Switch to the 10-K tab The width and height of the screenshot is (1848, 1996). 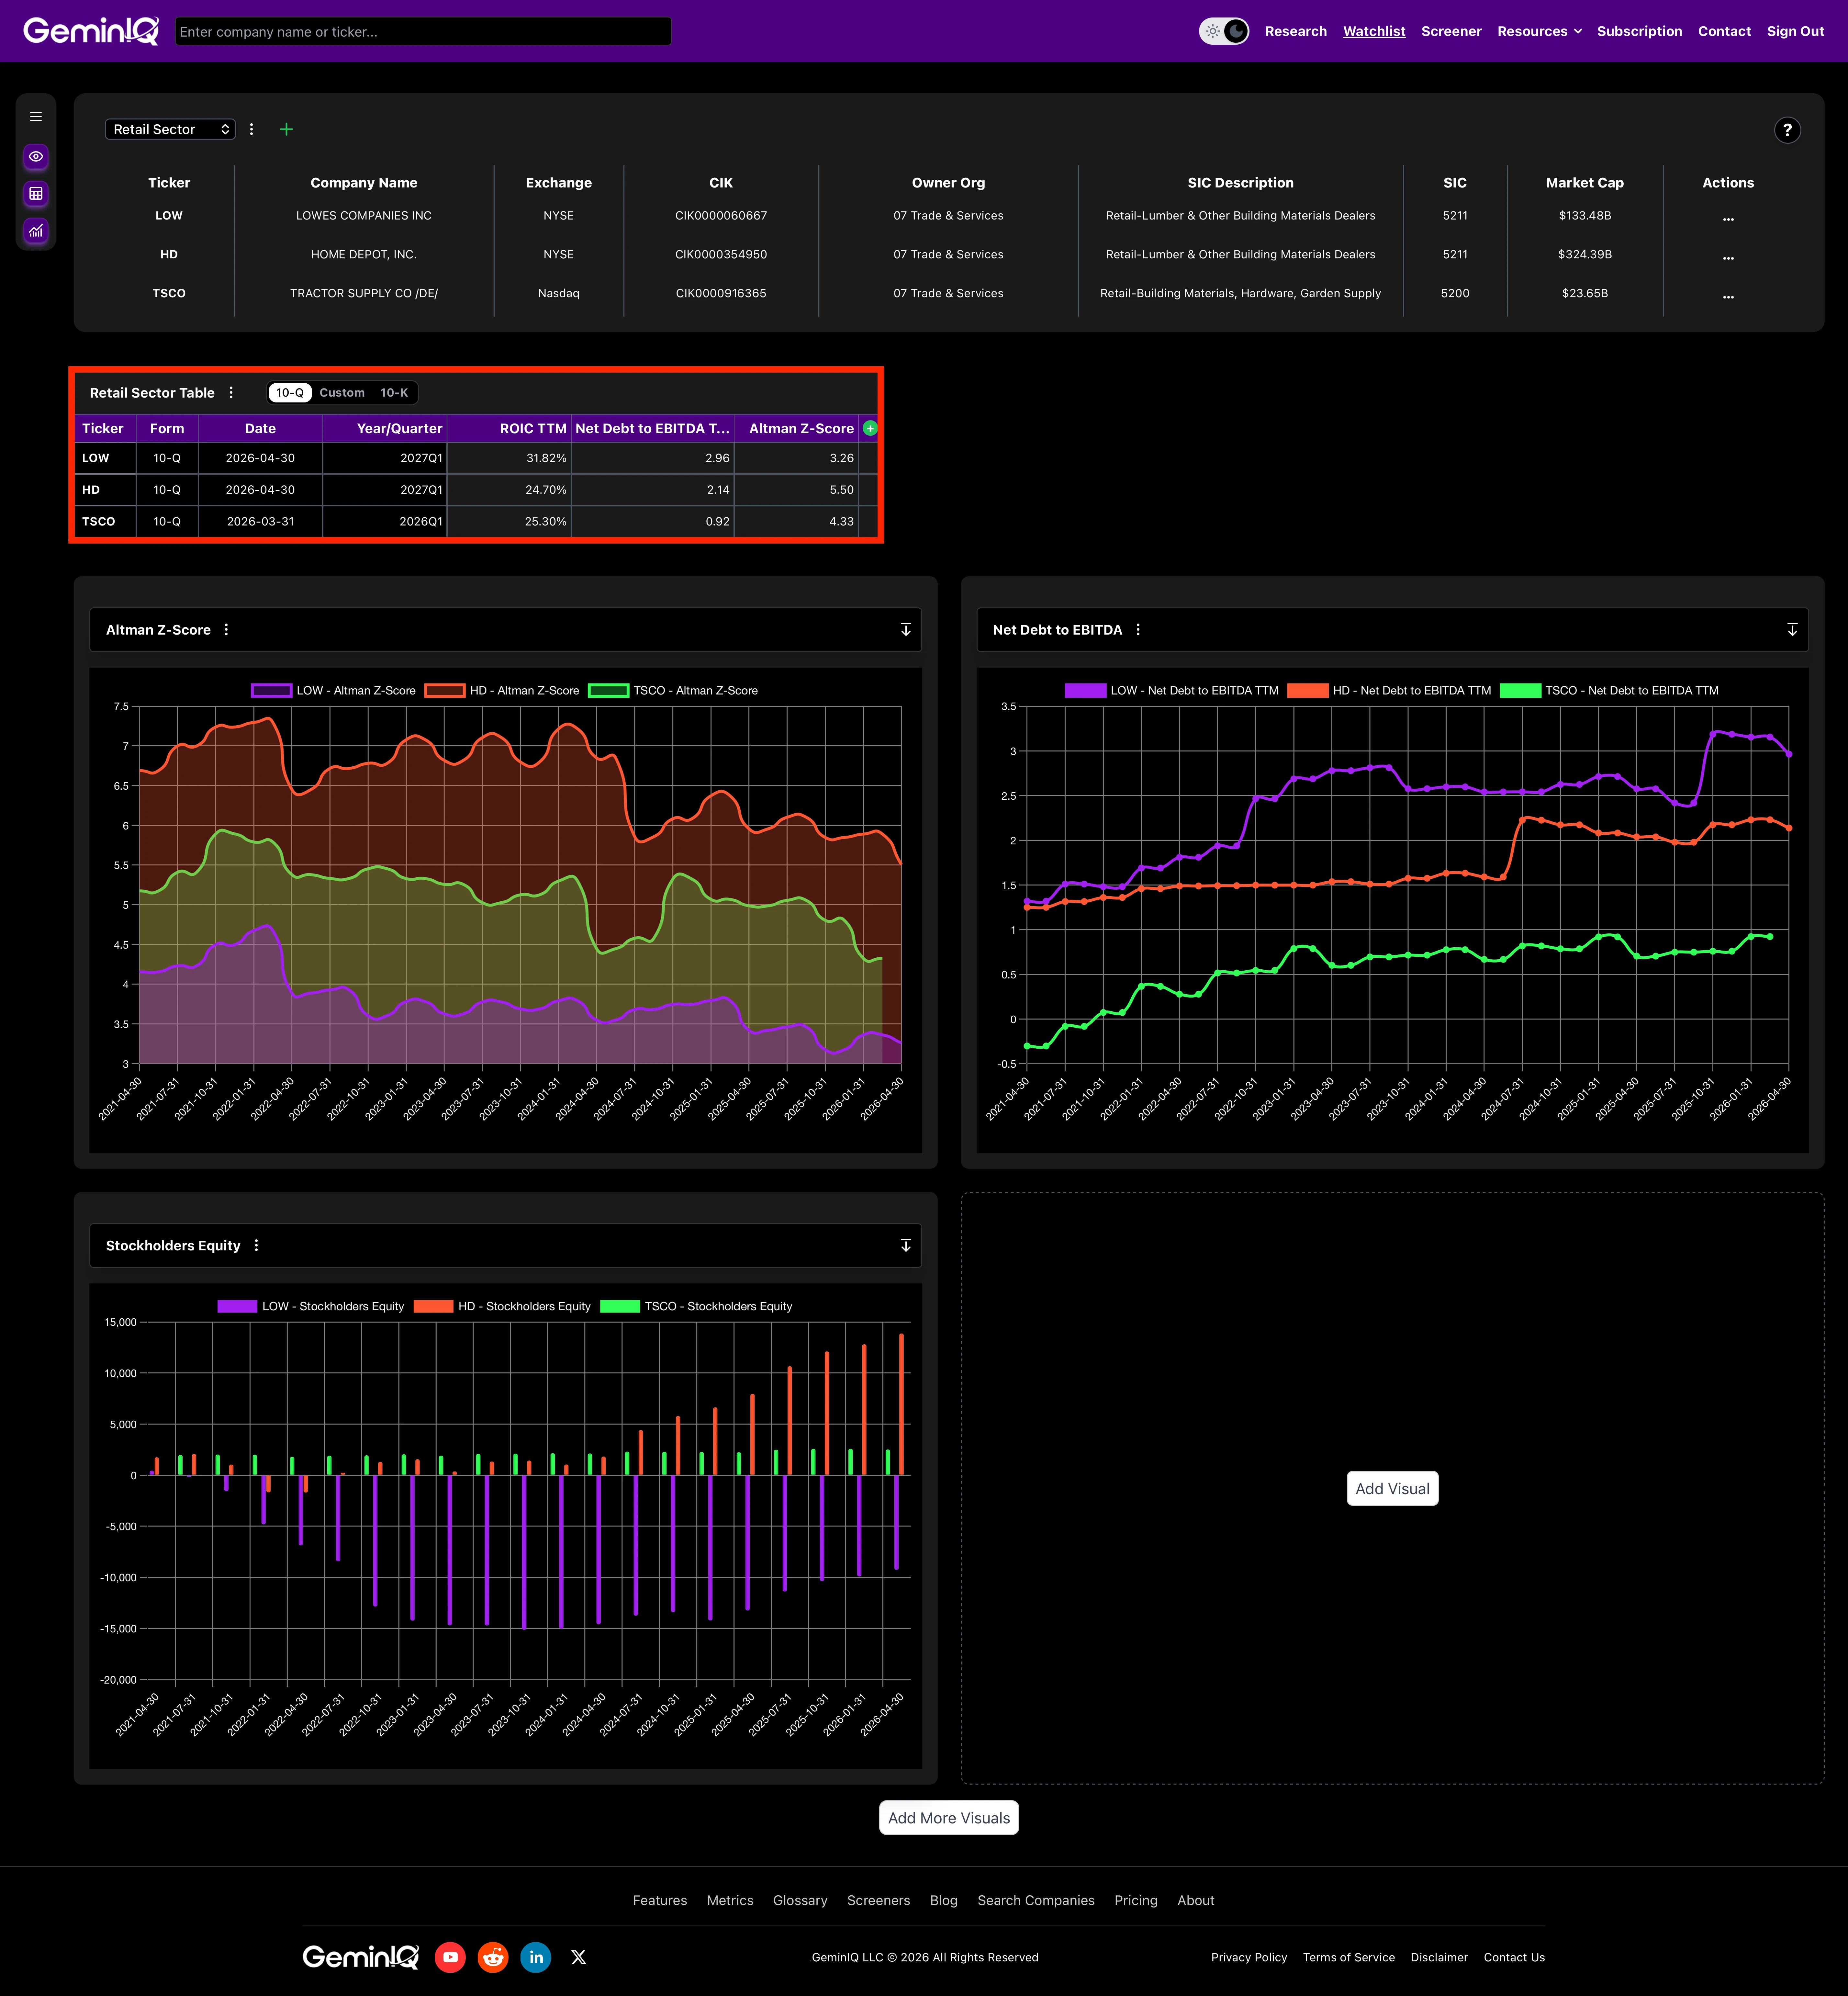[x=394, y=393]
